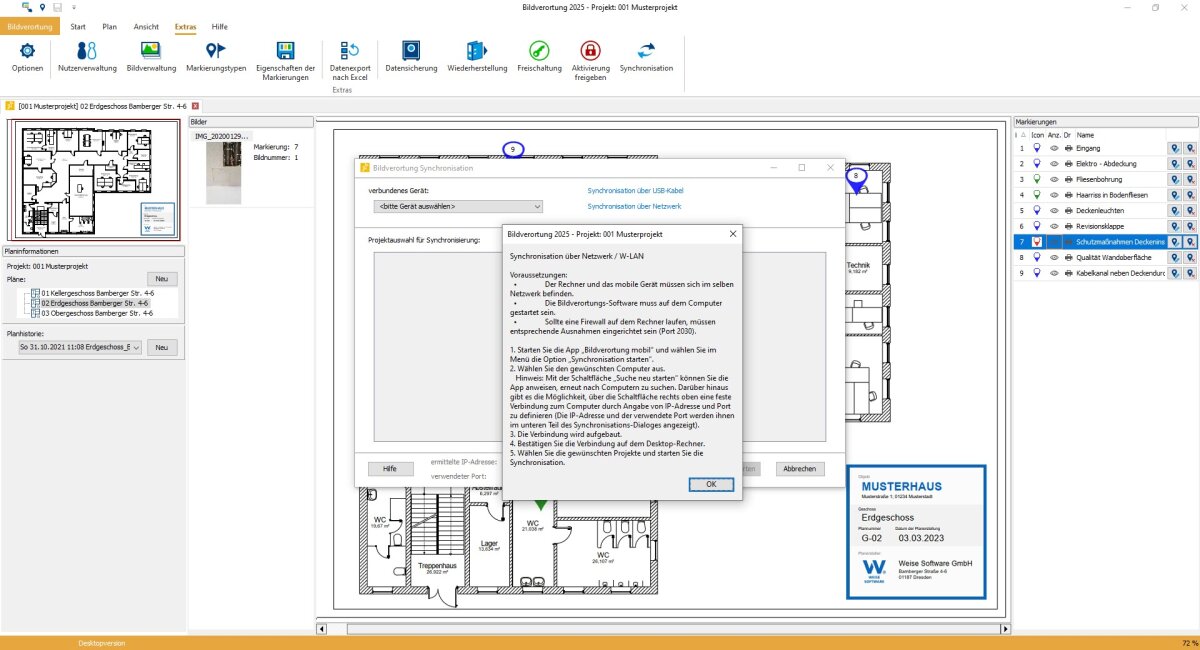
Task: Select the IMG_20200129 image thumbnail
Action: point(224,171)
